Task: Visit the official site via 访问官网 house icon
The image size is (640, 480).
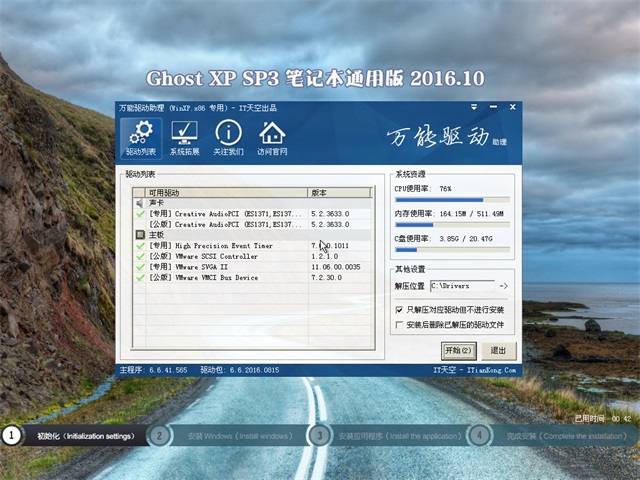Action: [x=272, y=138]
